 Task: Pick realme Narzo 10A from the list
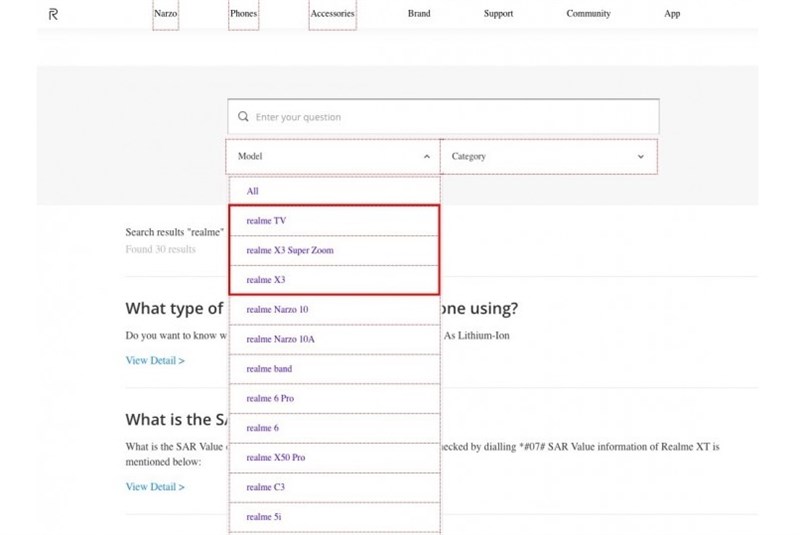click(x=281, y=339)
